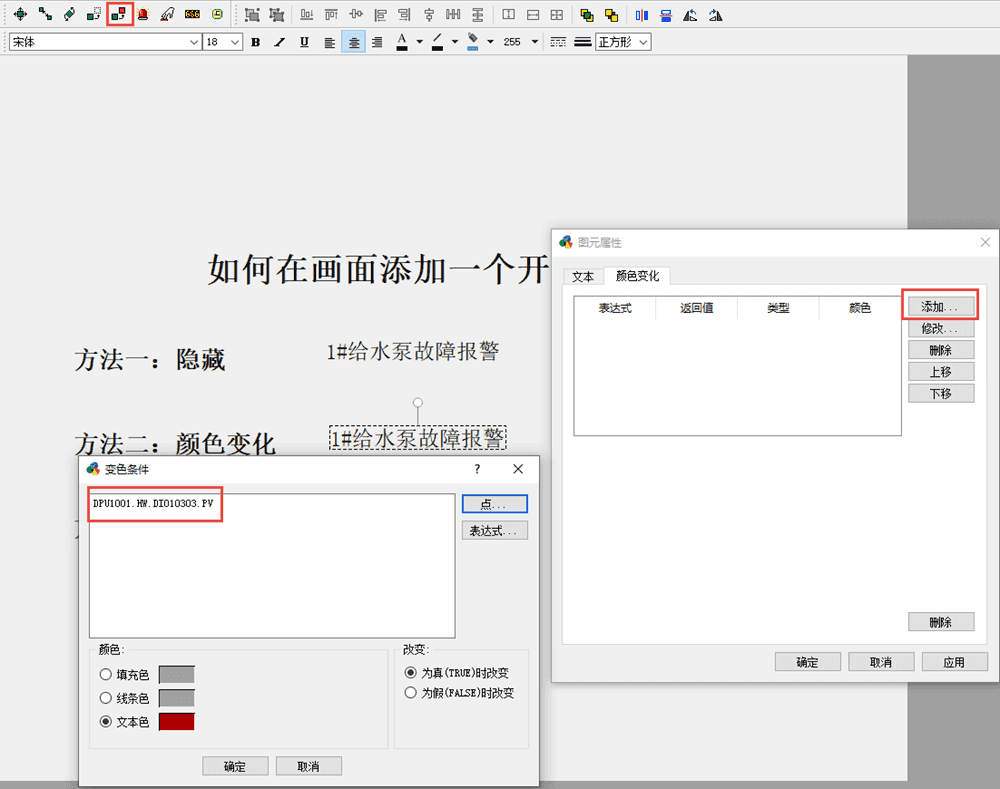Toggle underline text formatting
1000x789 pixels.
tap(304, 42)
